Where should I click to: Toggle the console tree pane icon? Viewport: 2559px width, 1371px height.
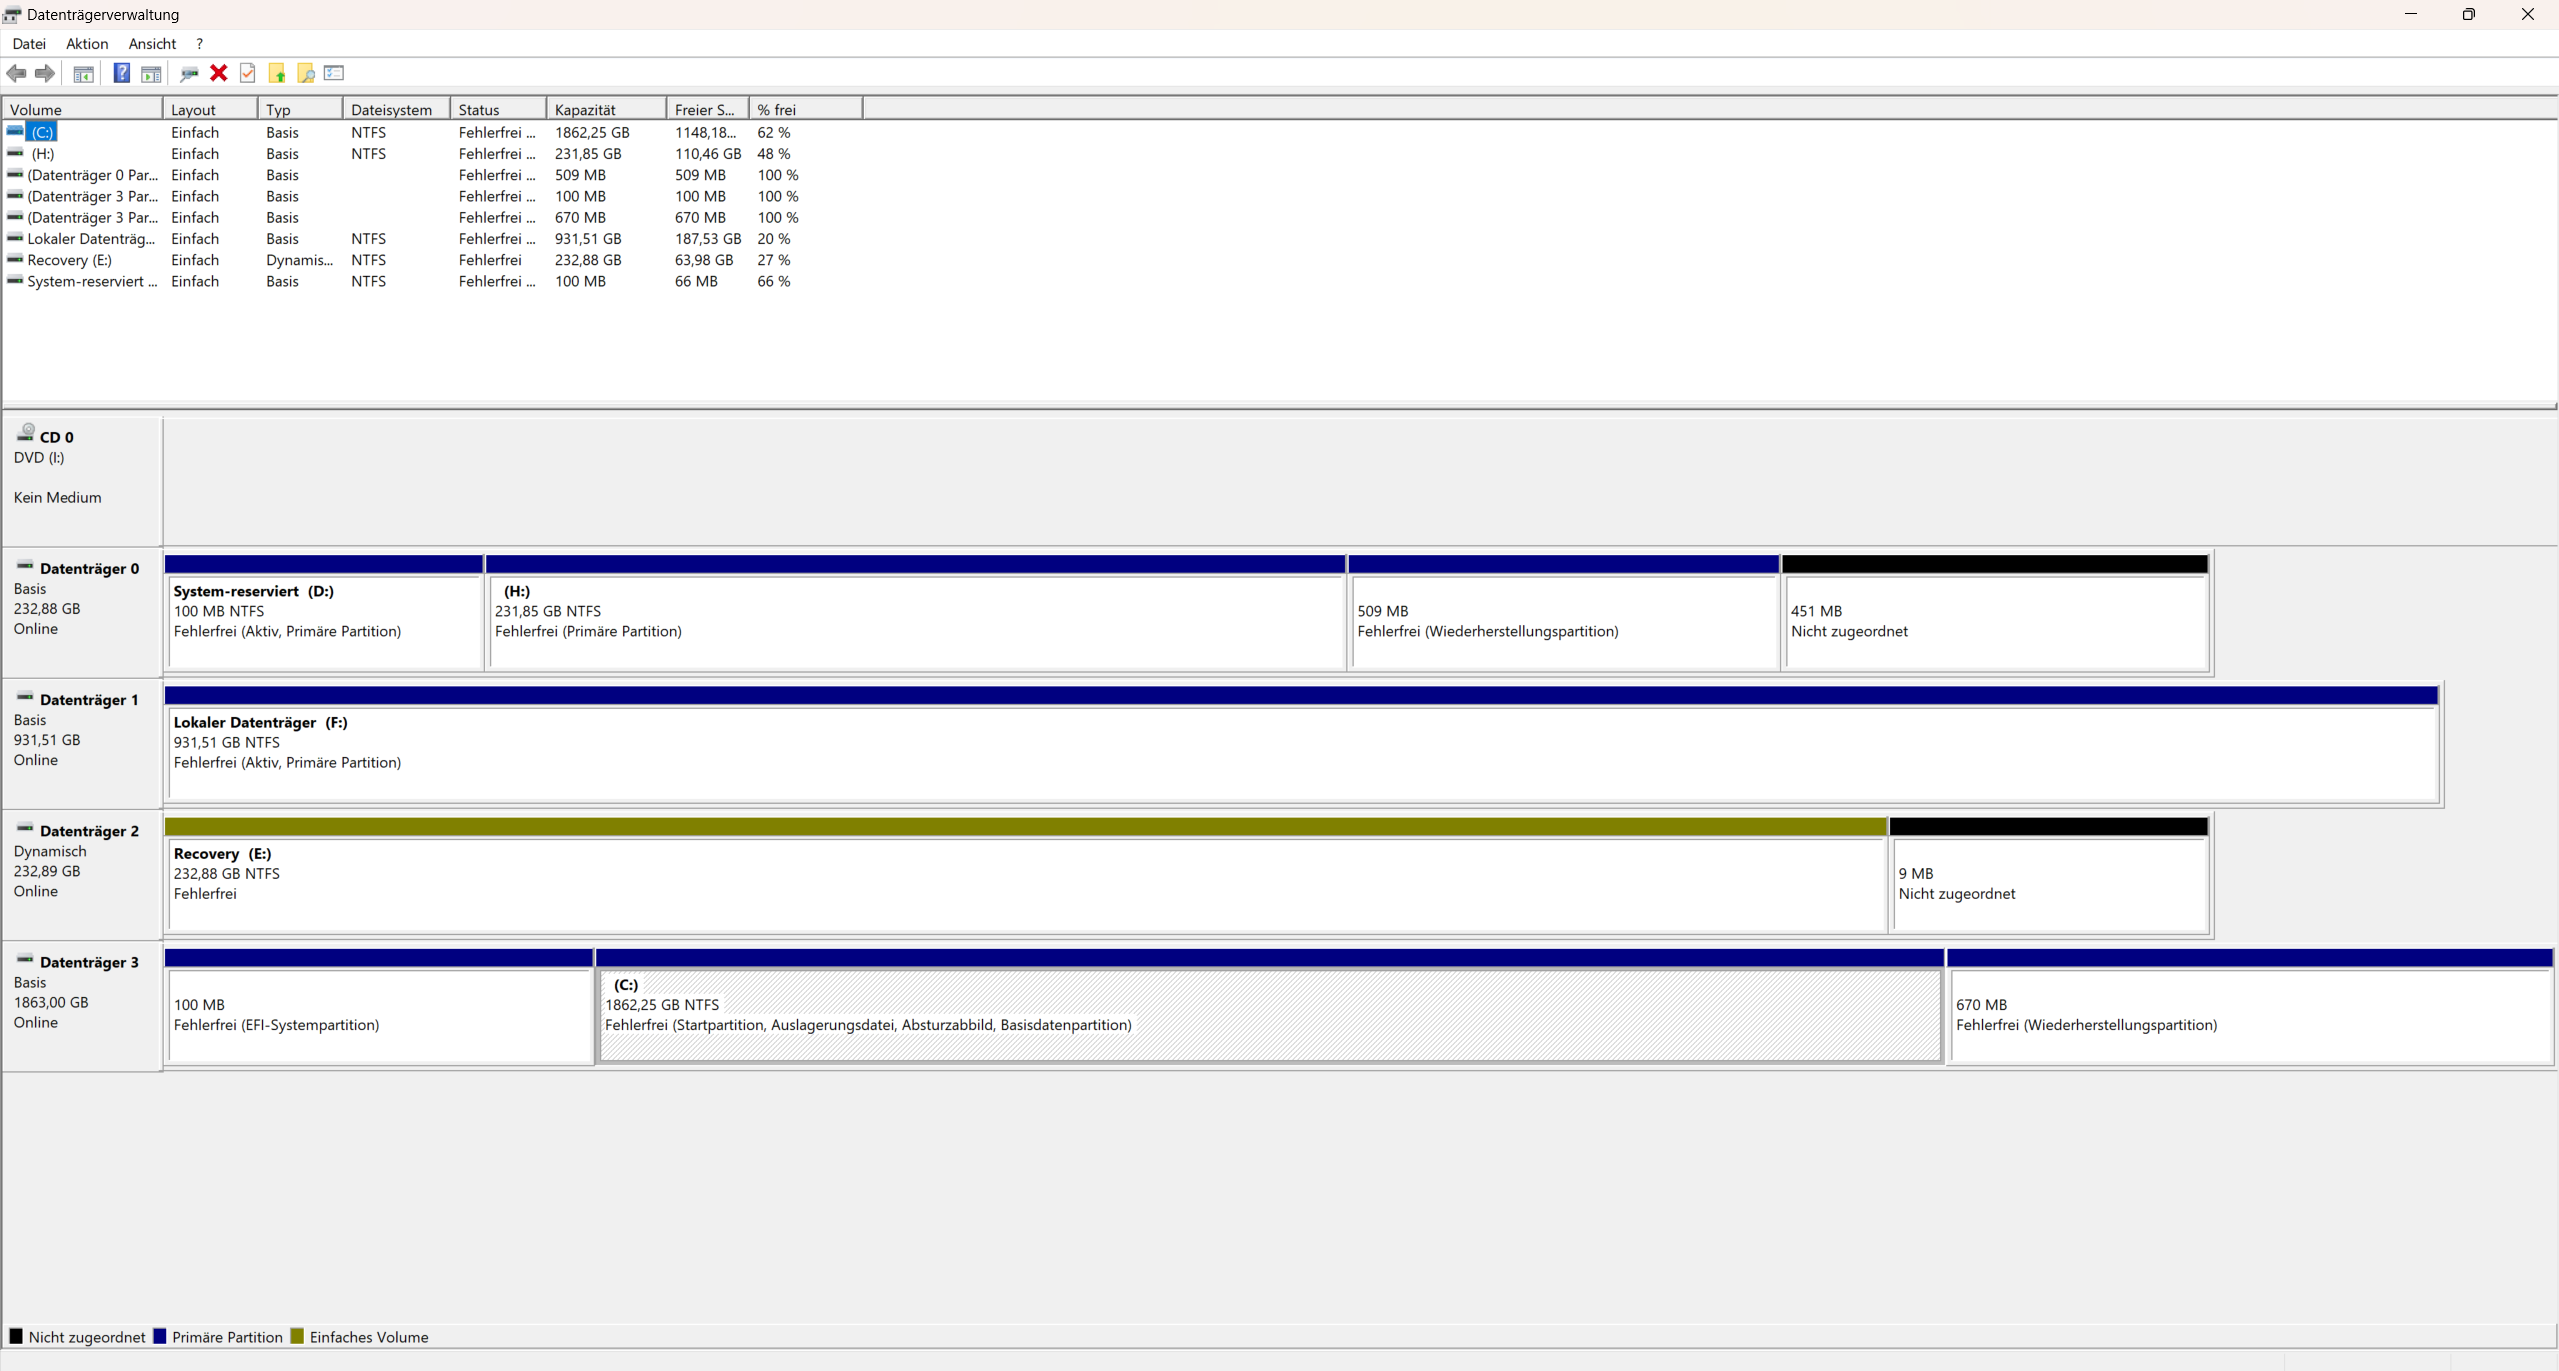84,73
